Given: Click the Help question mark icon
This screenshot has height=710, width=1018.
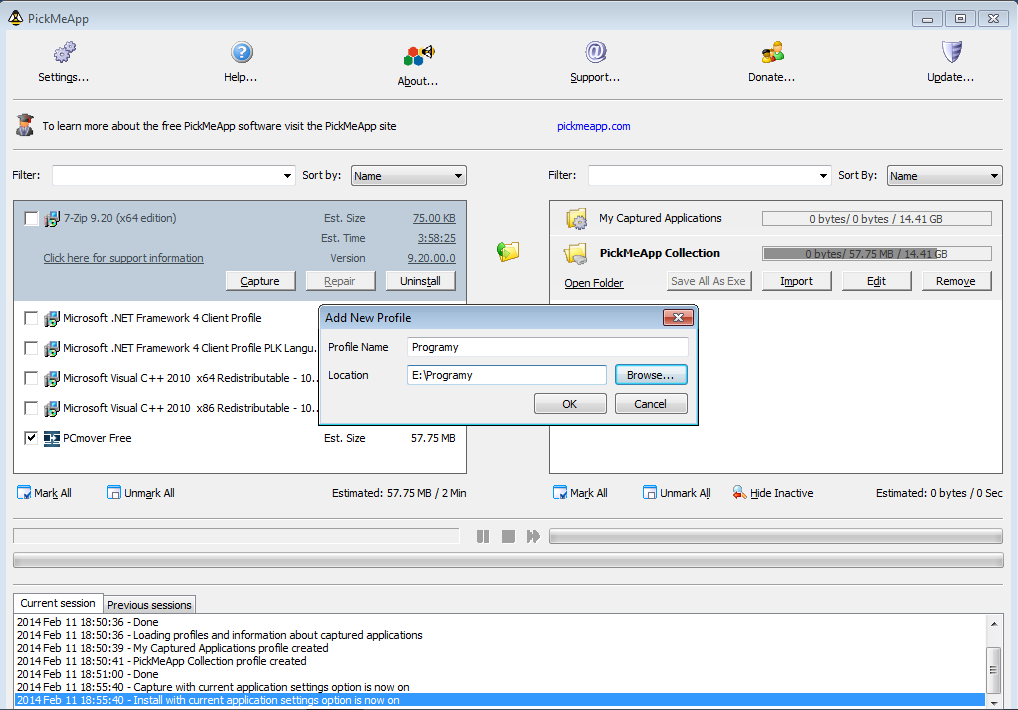Looking at the screenshot, I should tap(242, 52).
